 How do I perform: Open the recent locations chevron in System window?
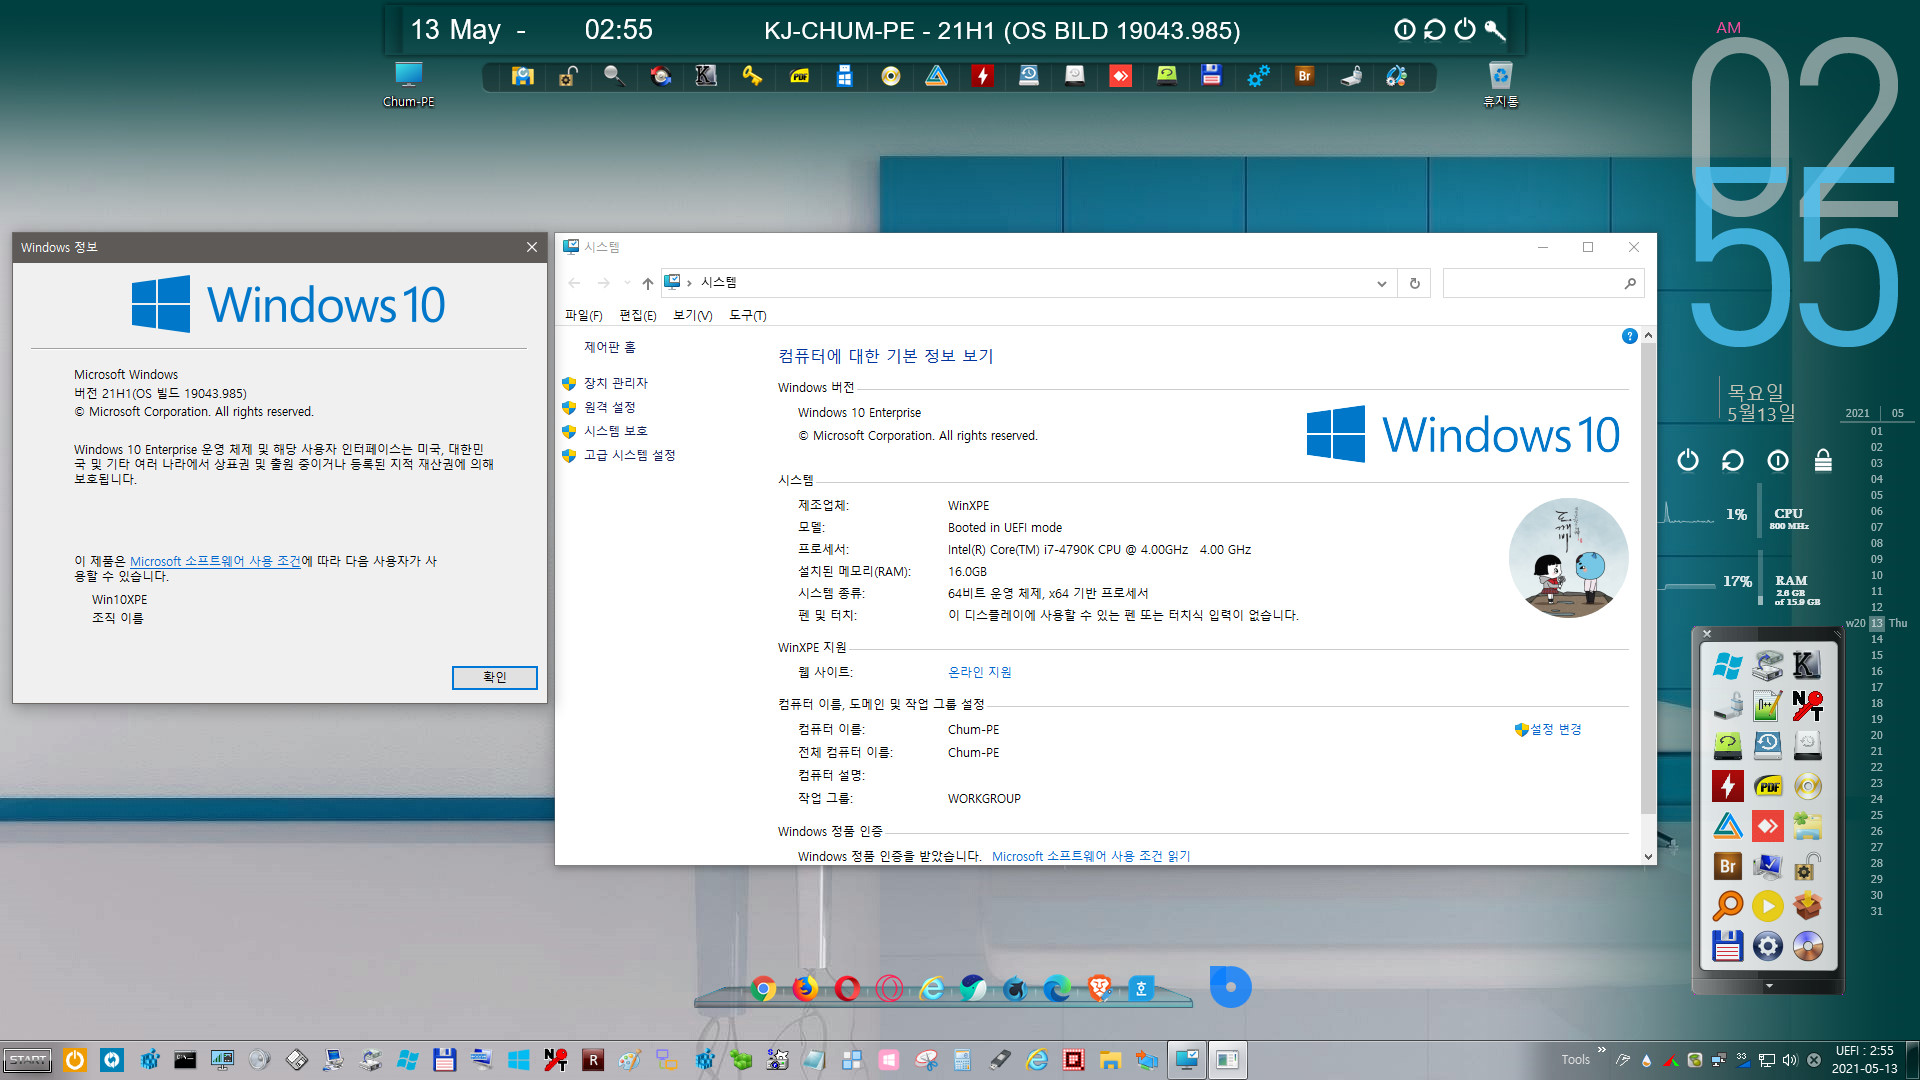627,283
